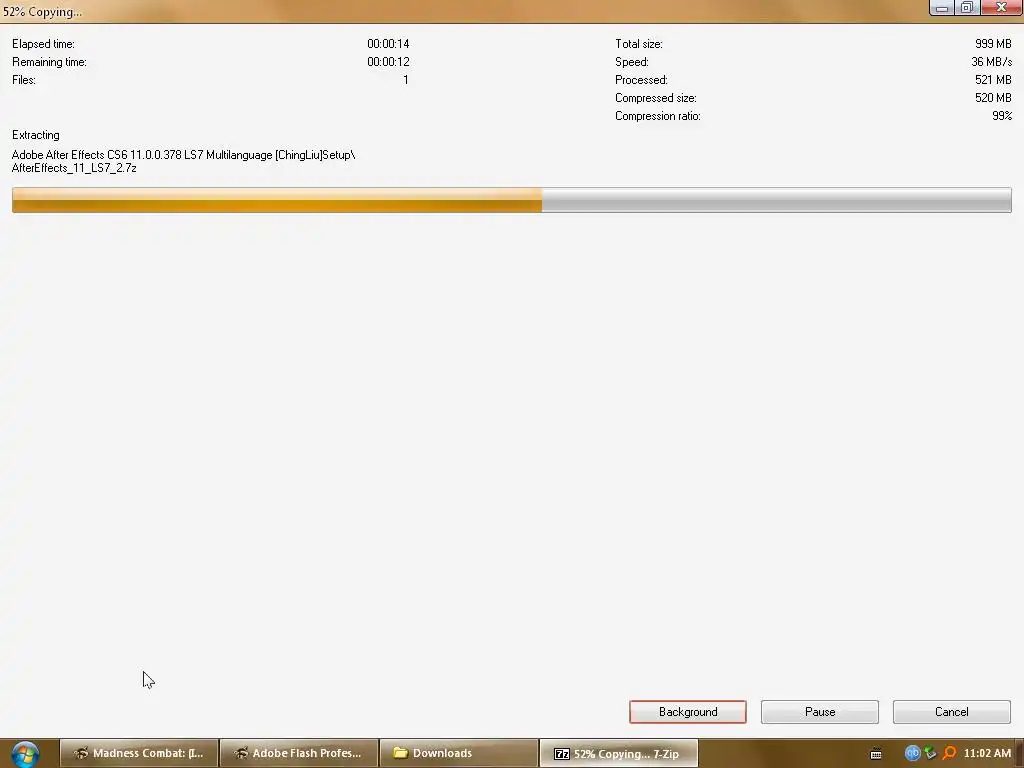
Task: Click the Compressed size value 520 MB
Action: tap(993, 98)
